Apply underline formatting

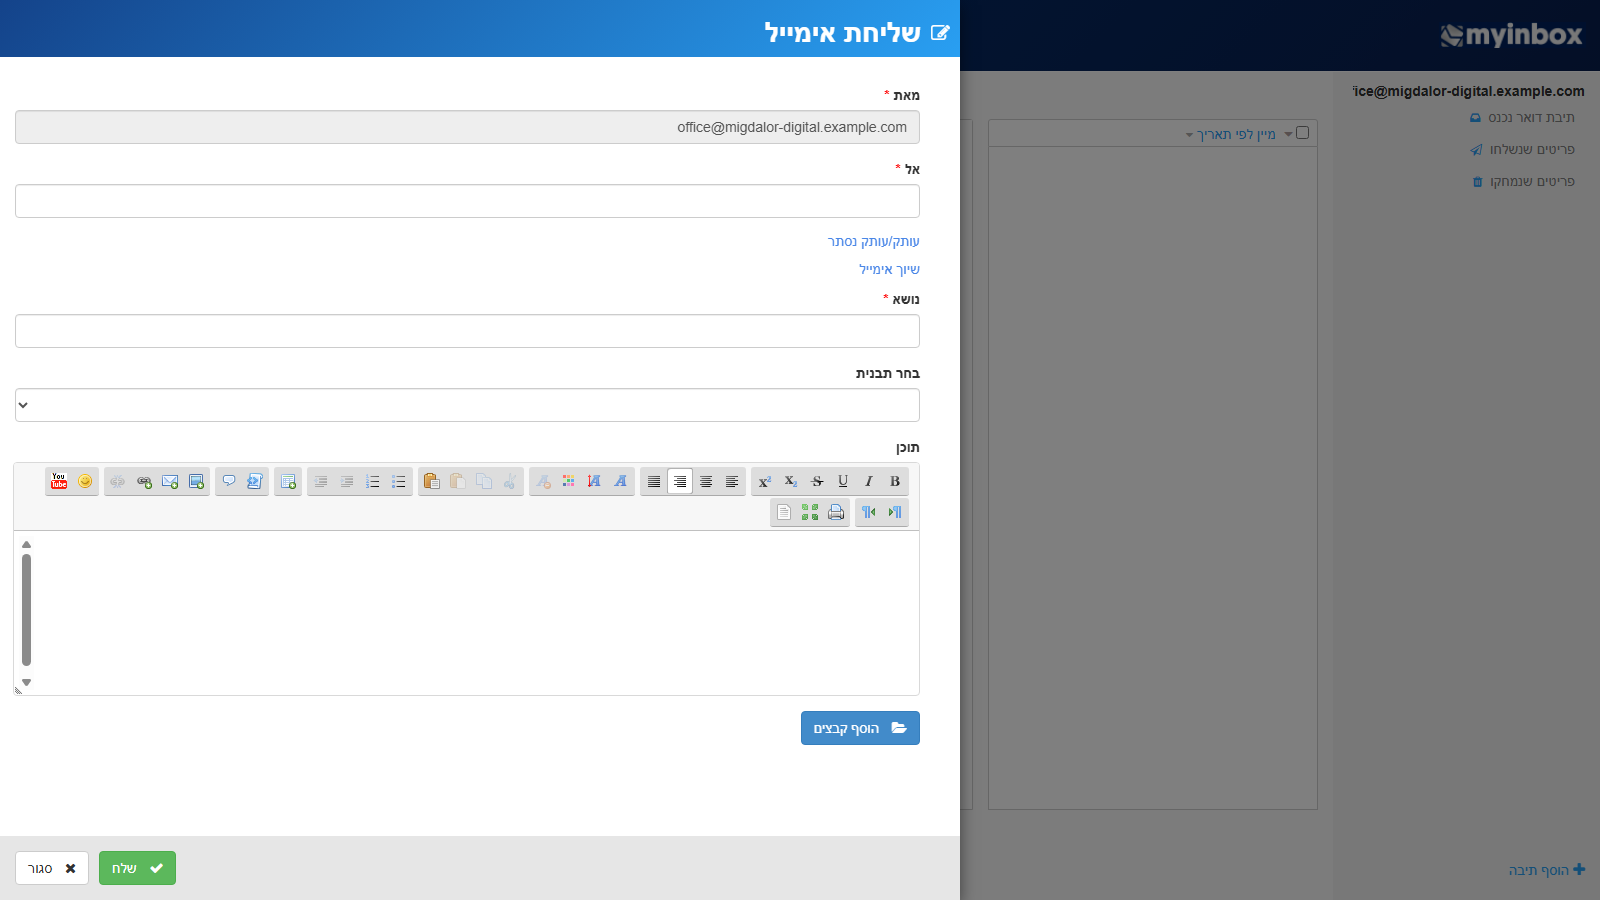[843, 481]
